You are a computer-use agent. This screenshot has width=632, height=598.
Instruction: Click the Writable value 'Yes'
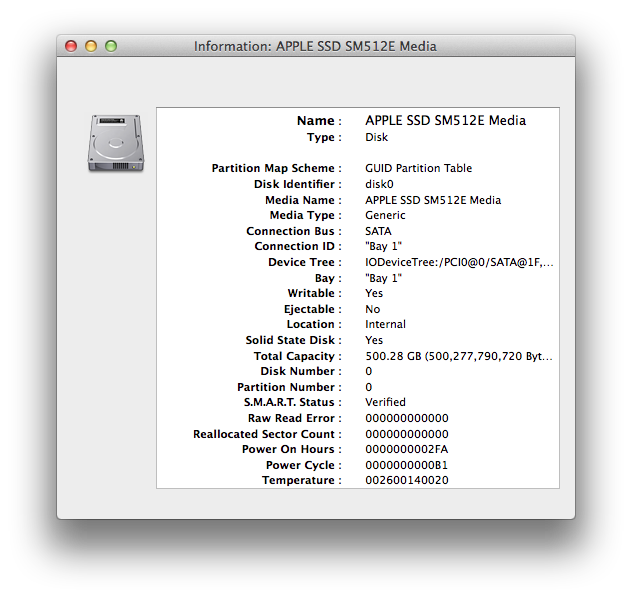374,293
